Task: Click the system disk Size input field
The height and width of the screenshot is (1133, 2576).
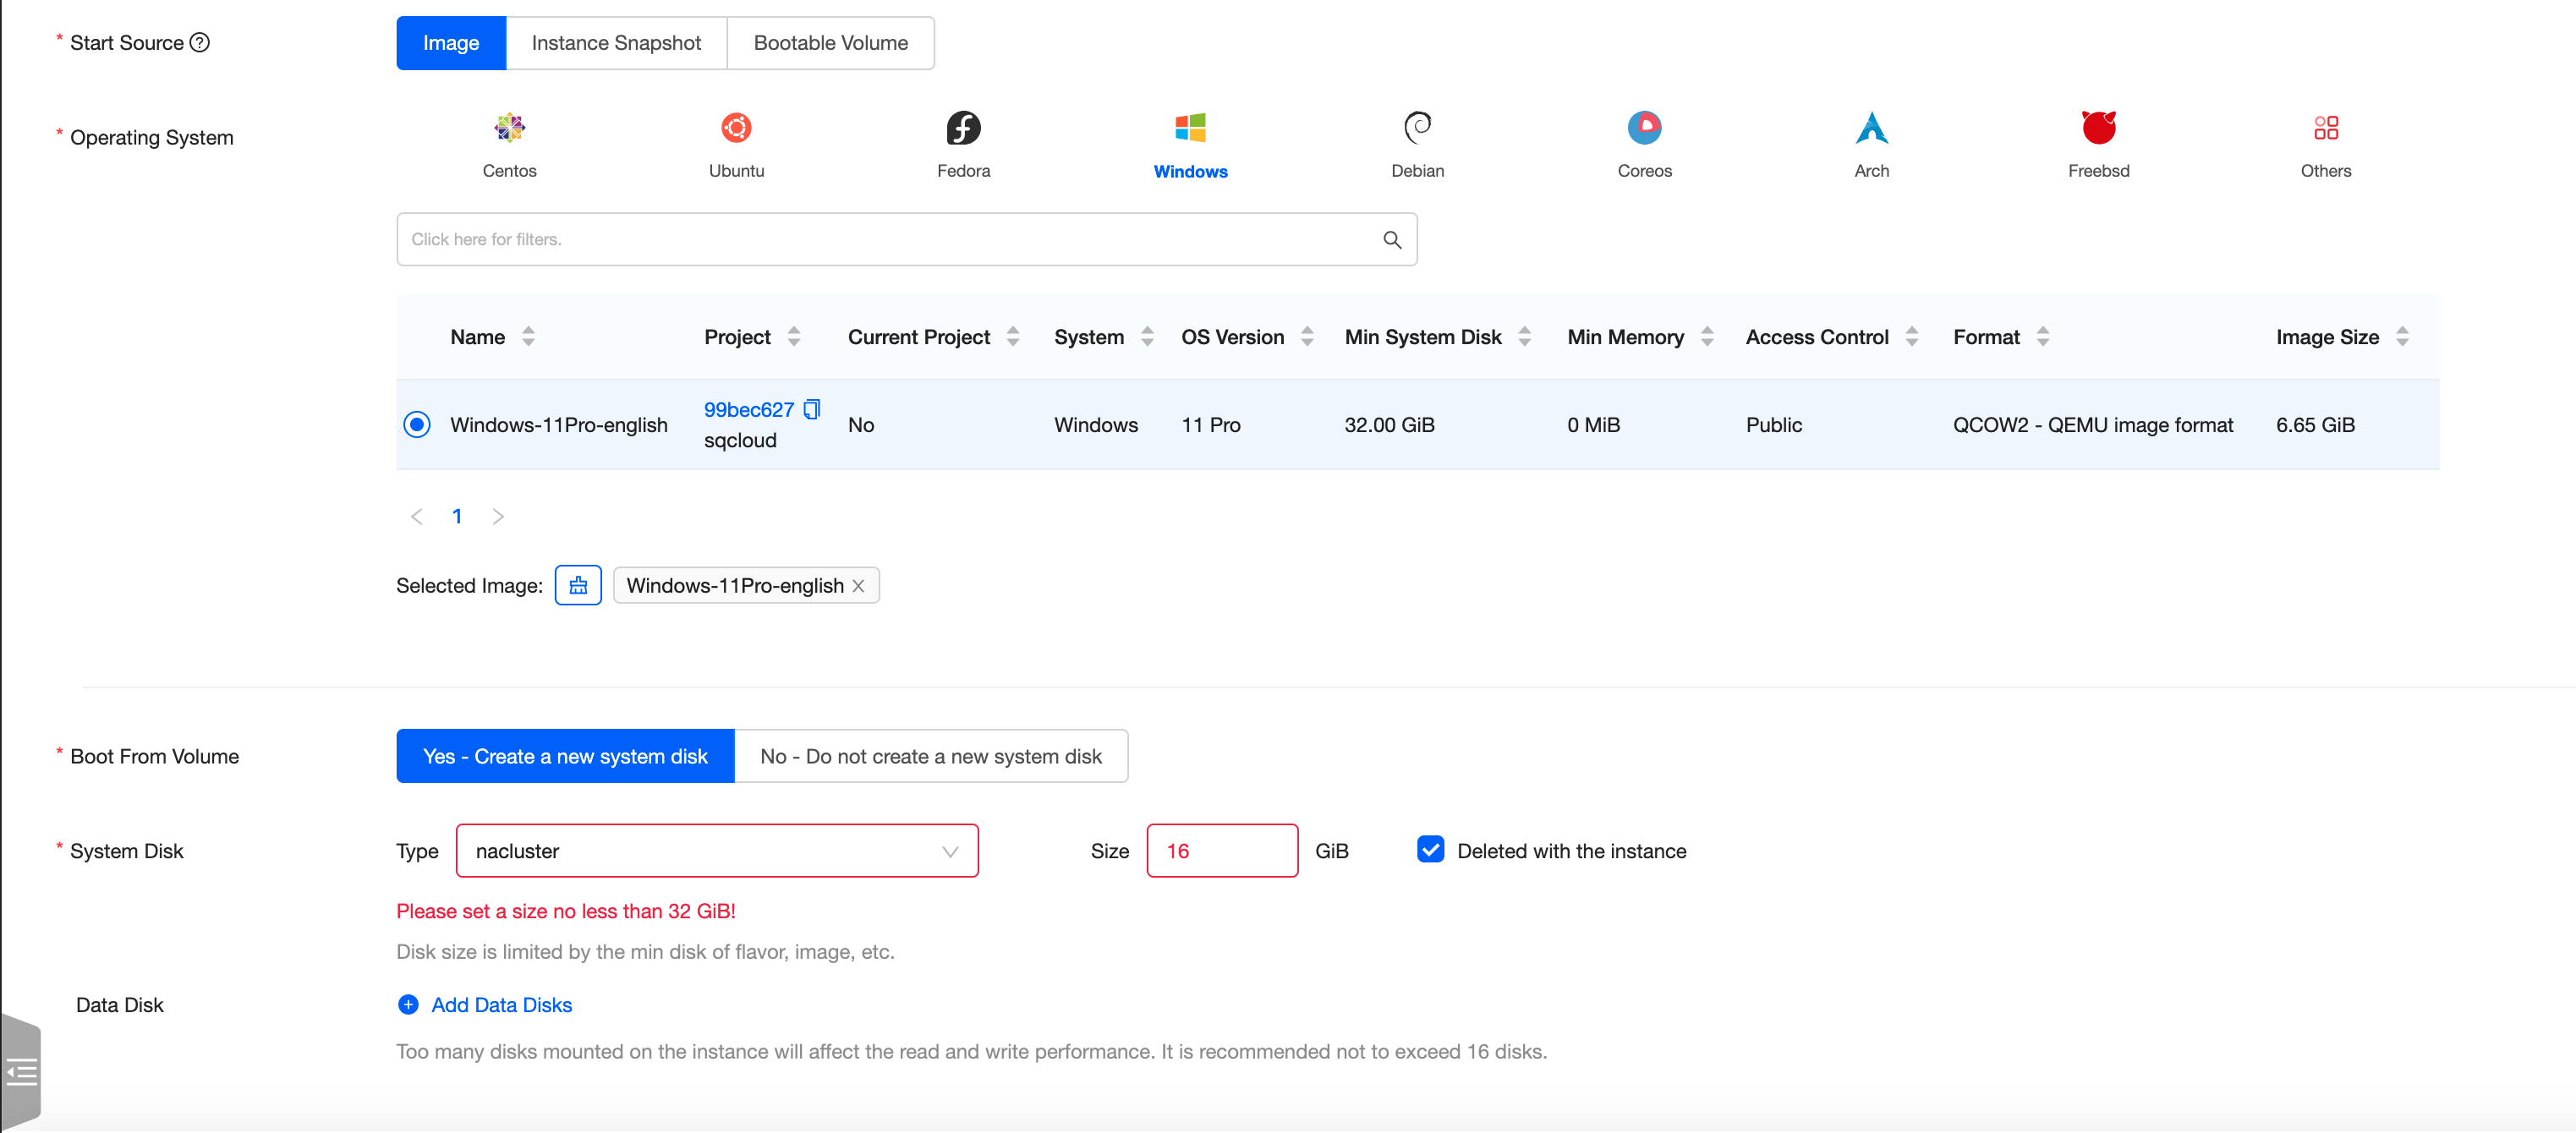Action: 1221,851
